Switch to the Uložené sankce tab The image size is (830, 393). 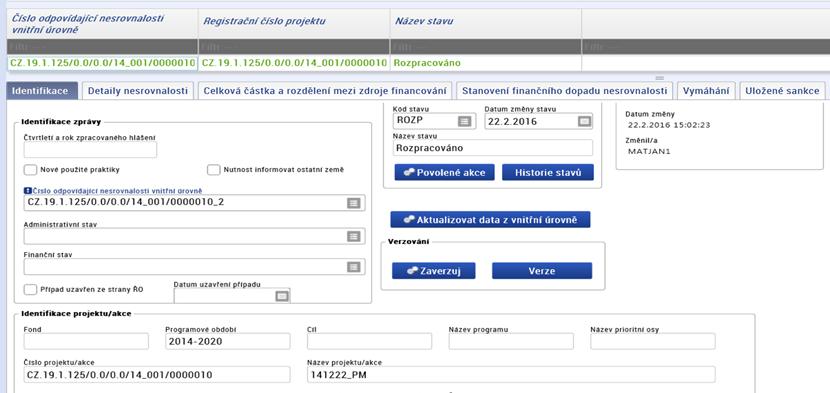[782, 91]
